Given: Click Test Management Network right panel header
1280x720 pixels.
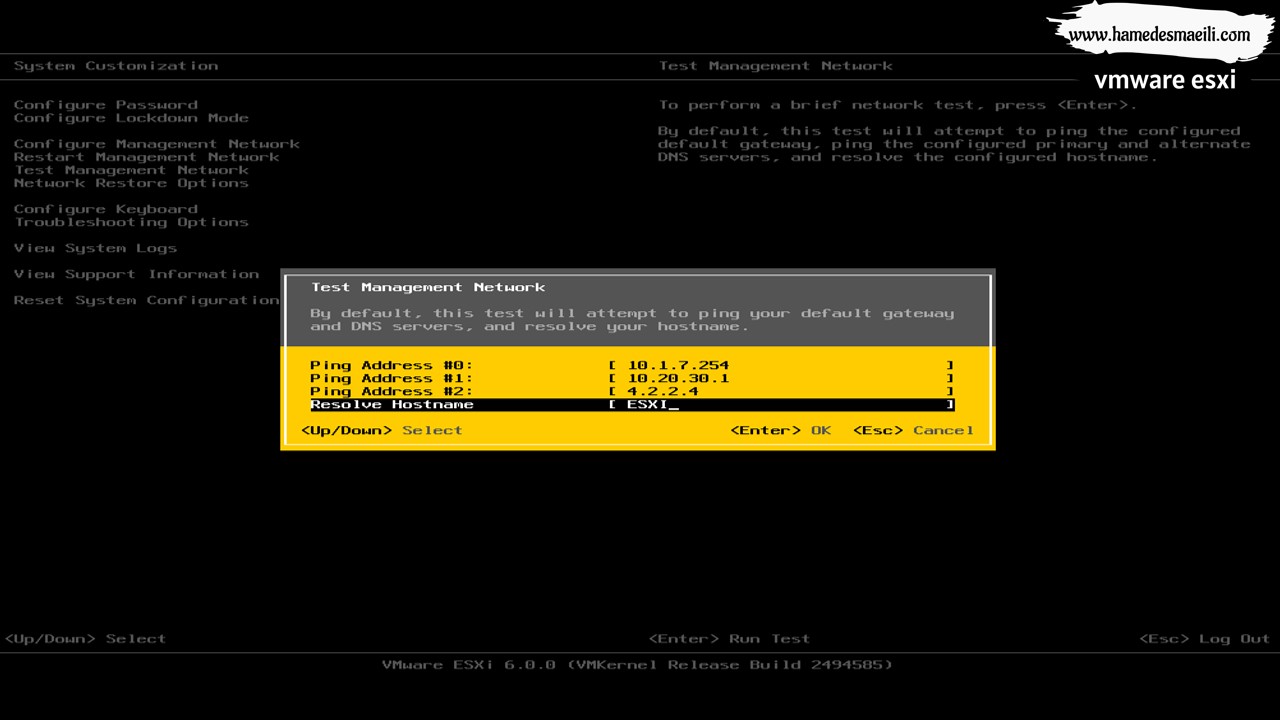Looking at the screenshot, I should (776, 65).
